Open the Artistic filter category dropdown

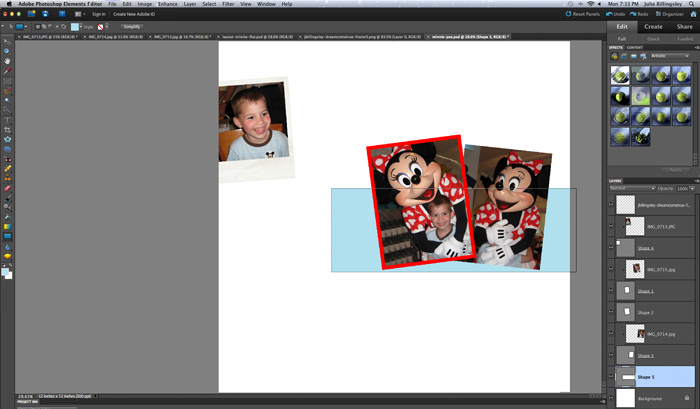pyautogui.click(x=669, y=56)
